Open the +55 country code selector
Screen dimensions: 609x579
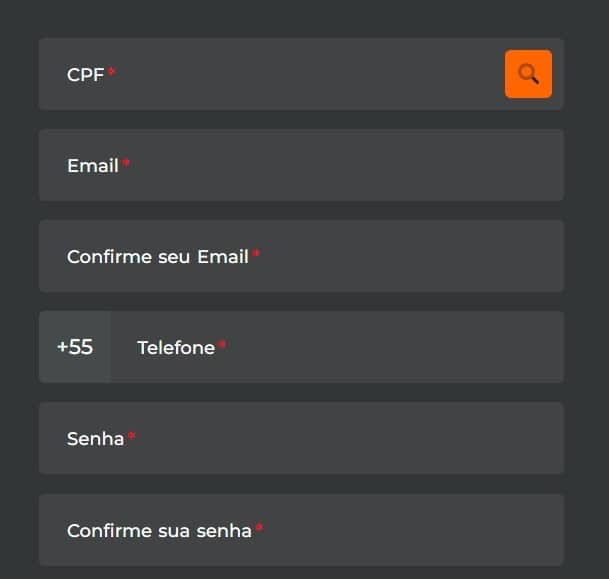[x=75, y=347]
